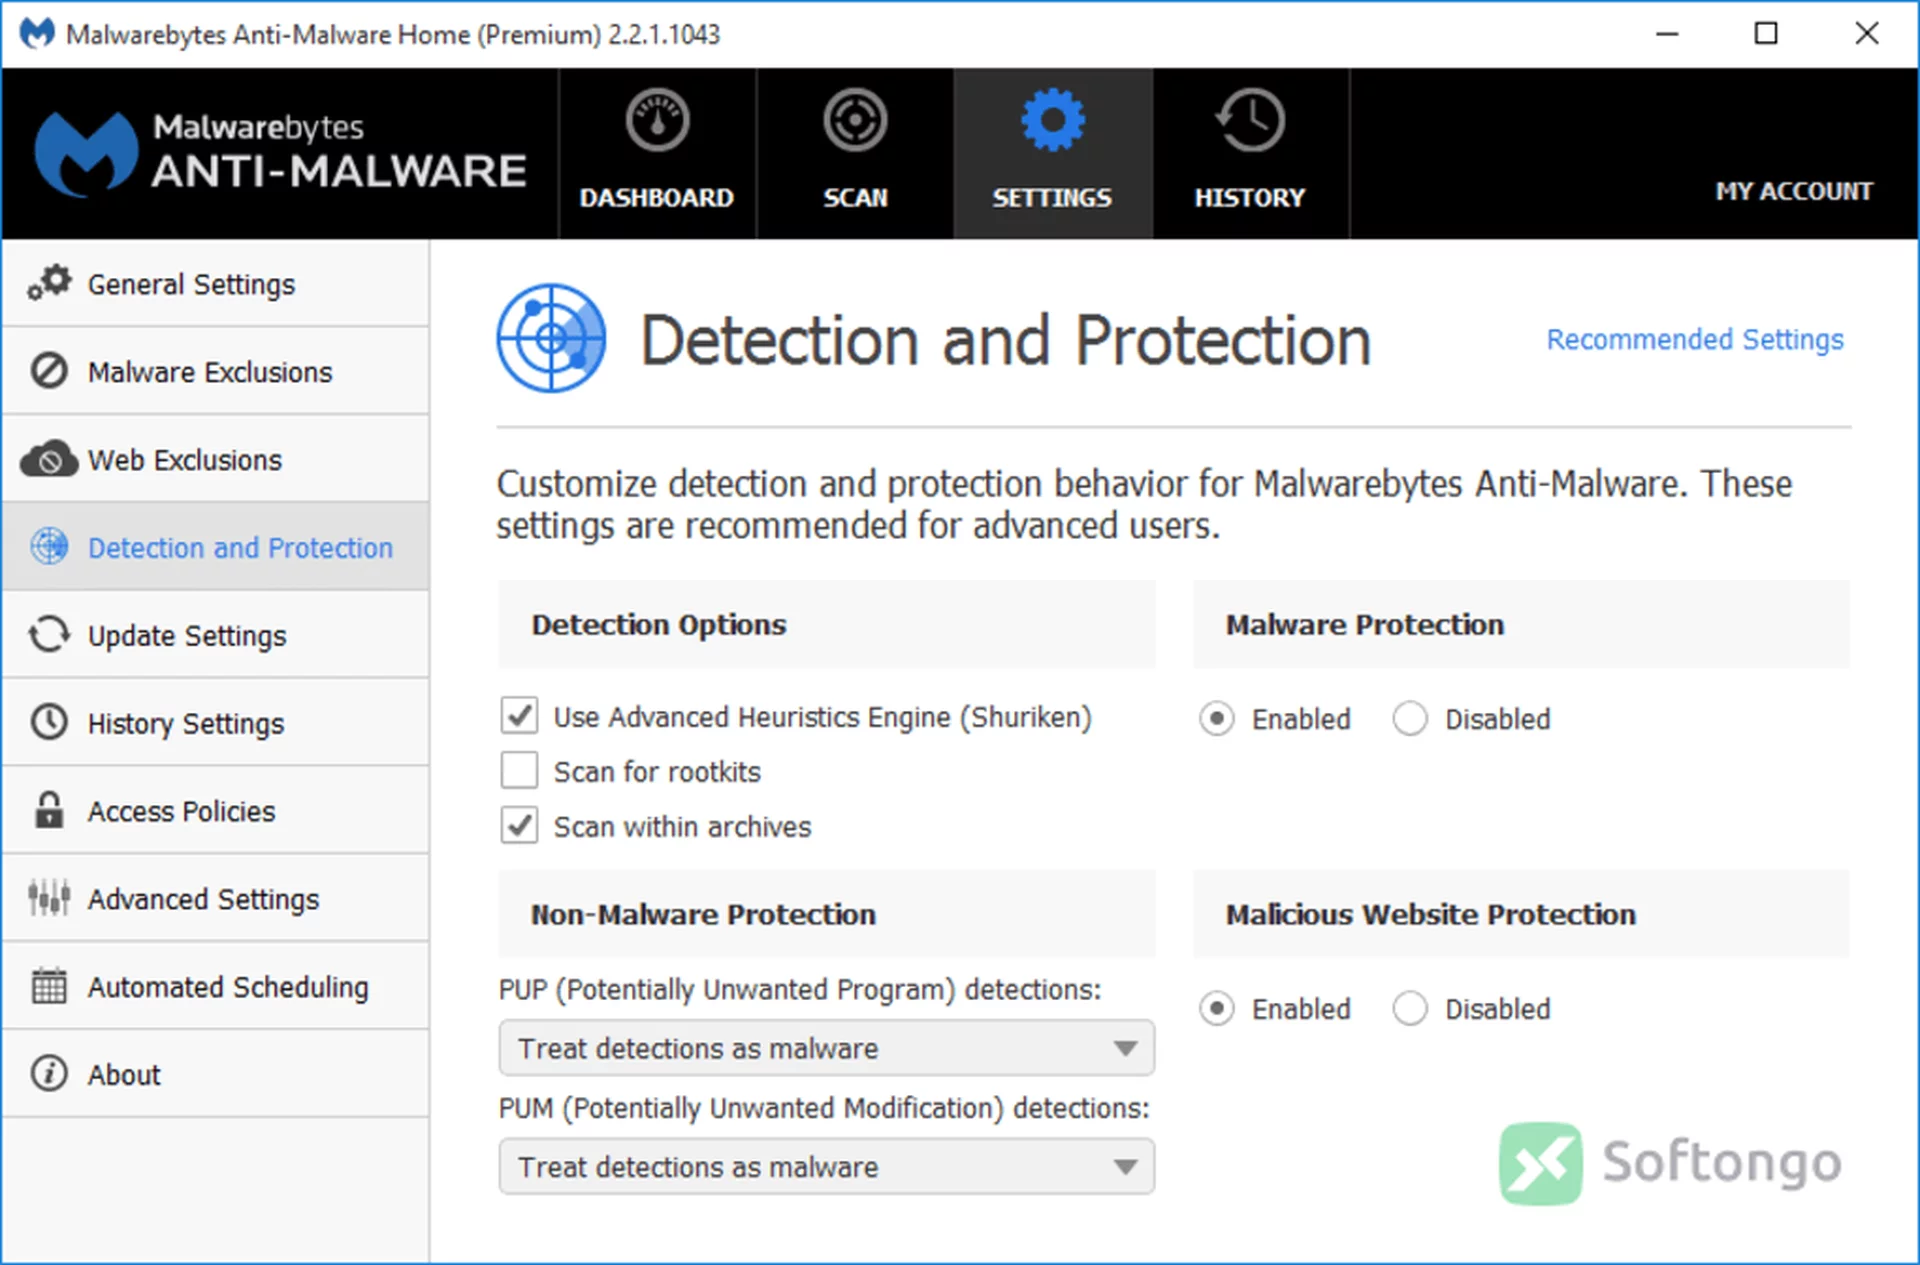This screenshot has width=1920, height=1265.
Task: Open the Malware Exclusions label
Action: coord(210,372)
